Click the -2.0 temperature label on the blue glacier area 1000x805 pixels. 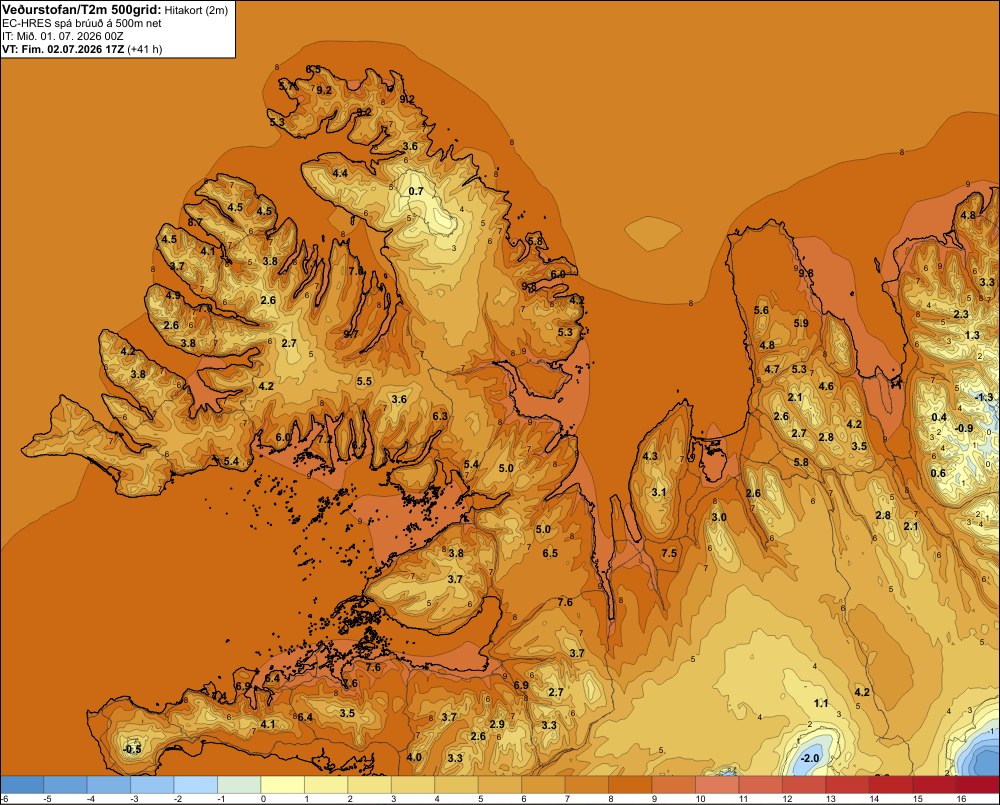tap(809, 758)
